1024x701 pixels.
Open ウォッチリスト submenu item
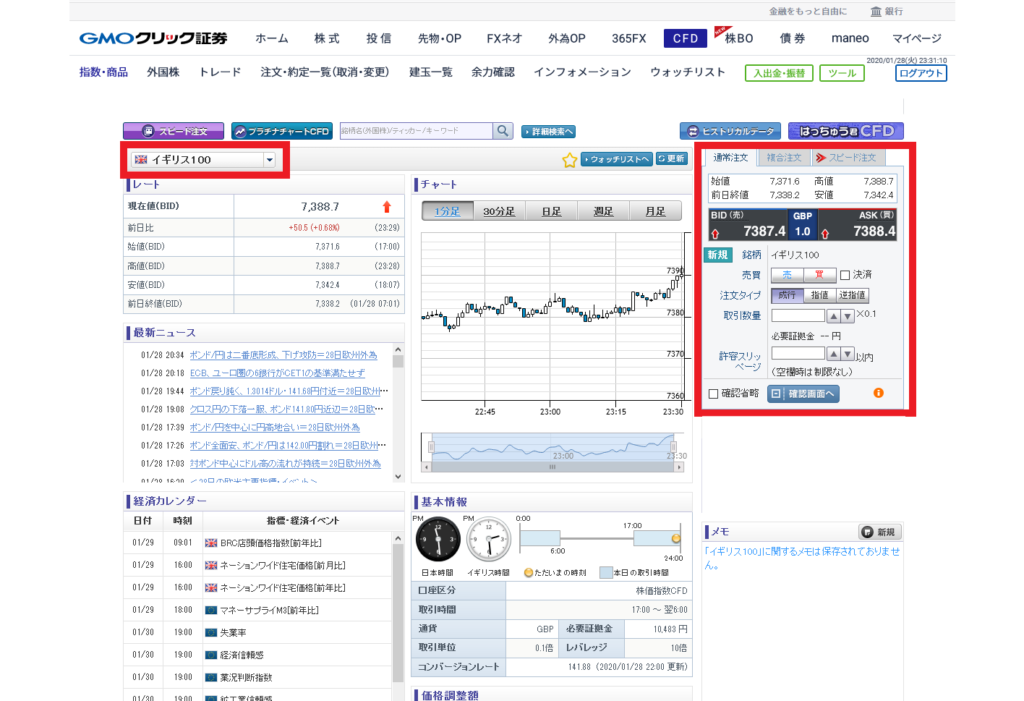[x=688, y=72]
